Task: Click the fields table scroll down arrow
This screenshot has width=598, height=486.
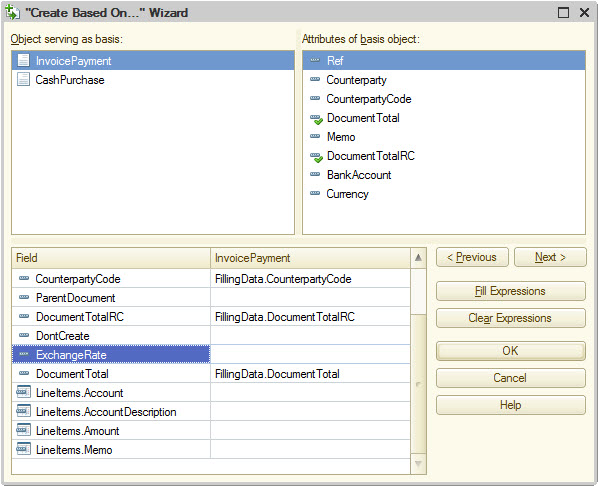Action: (418, 464)
